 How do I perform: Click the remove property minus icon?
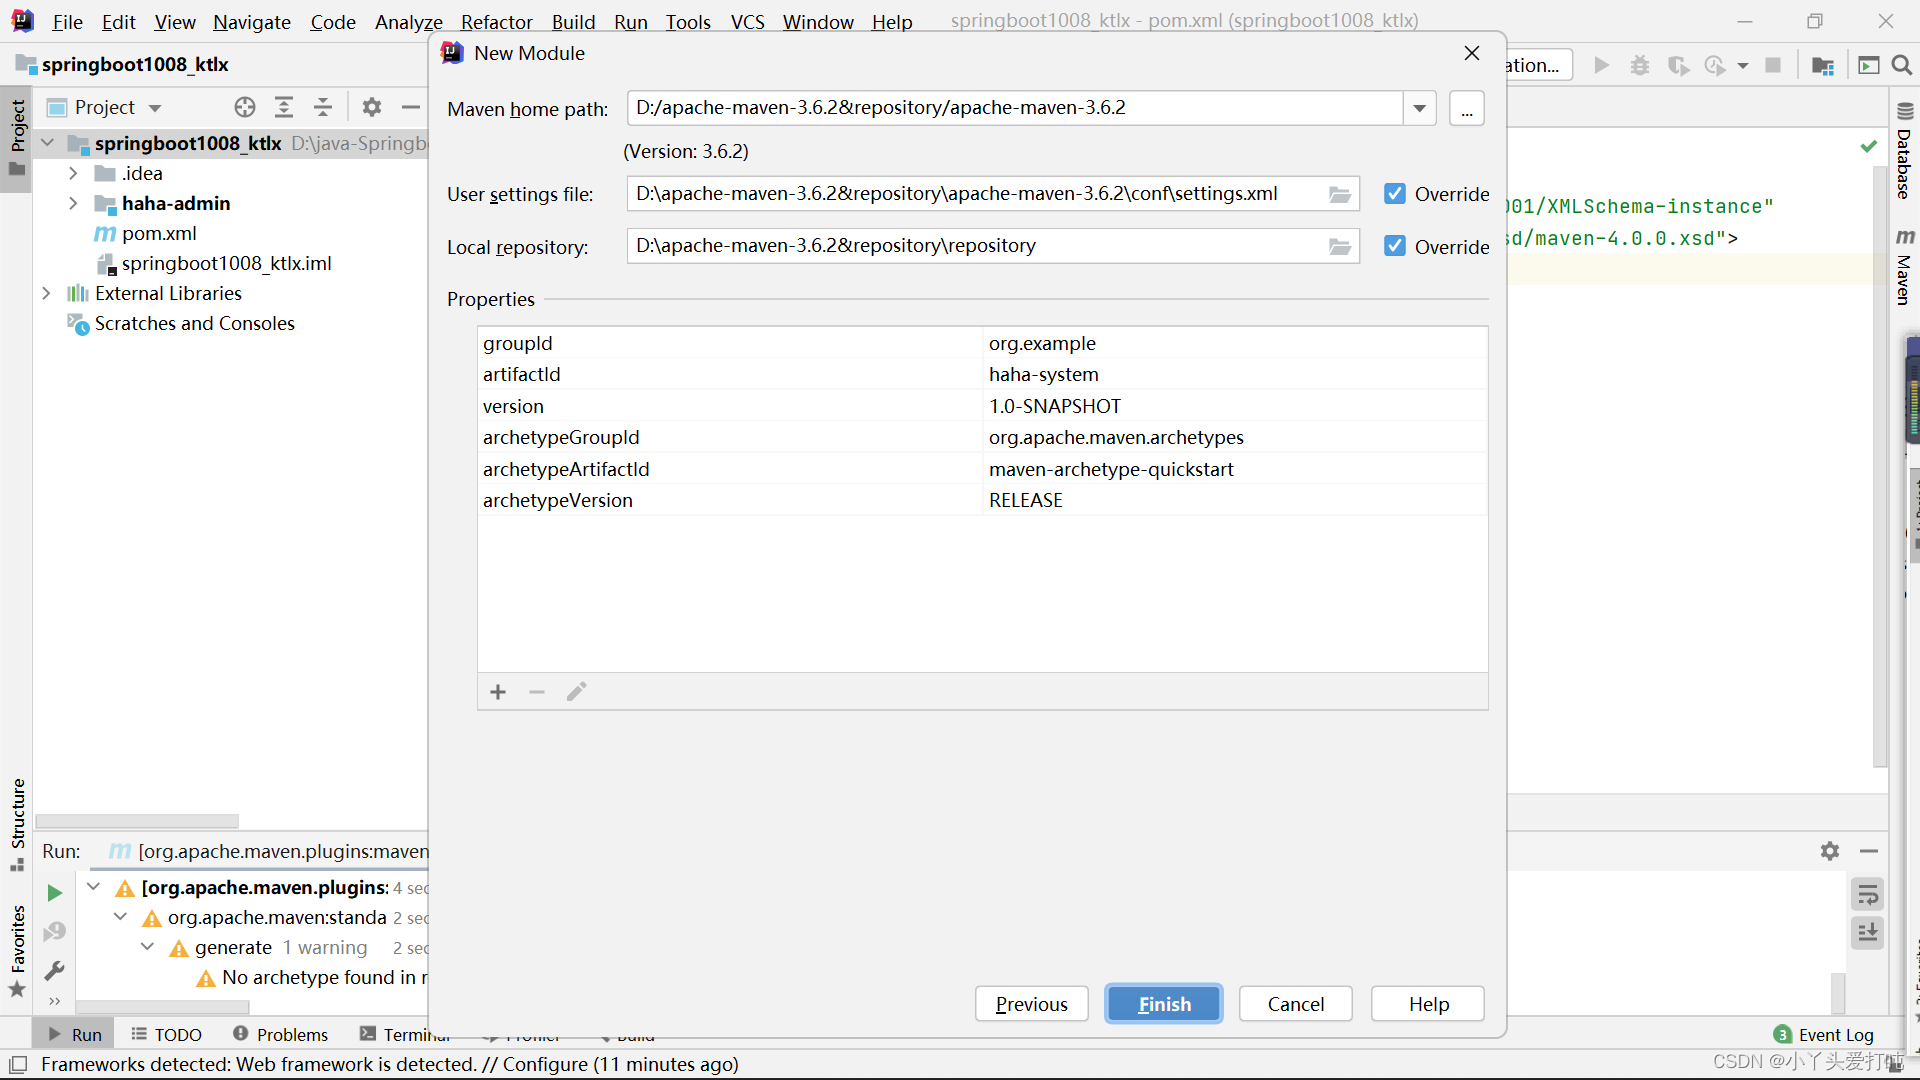coord(537,692)
